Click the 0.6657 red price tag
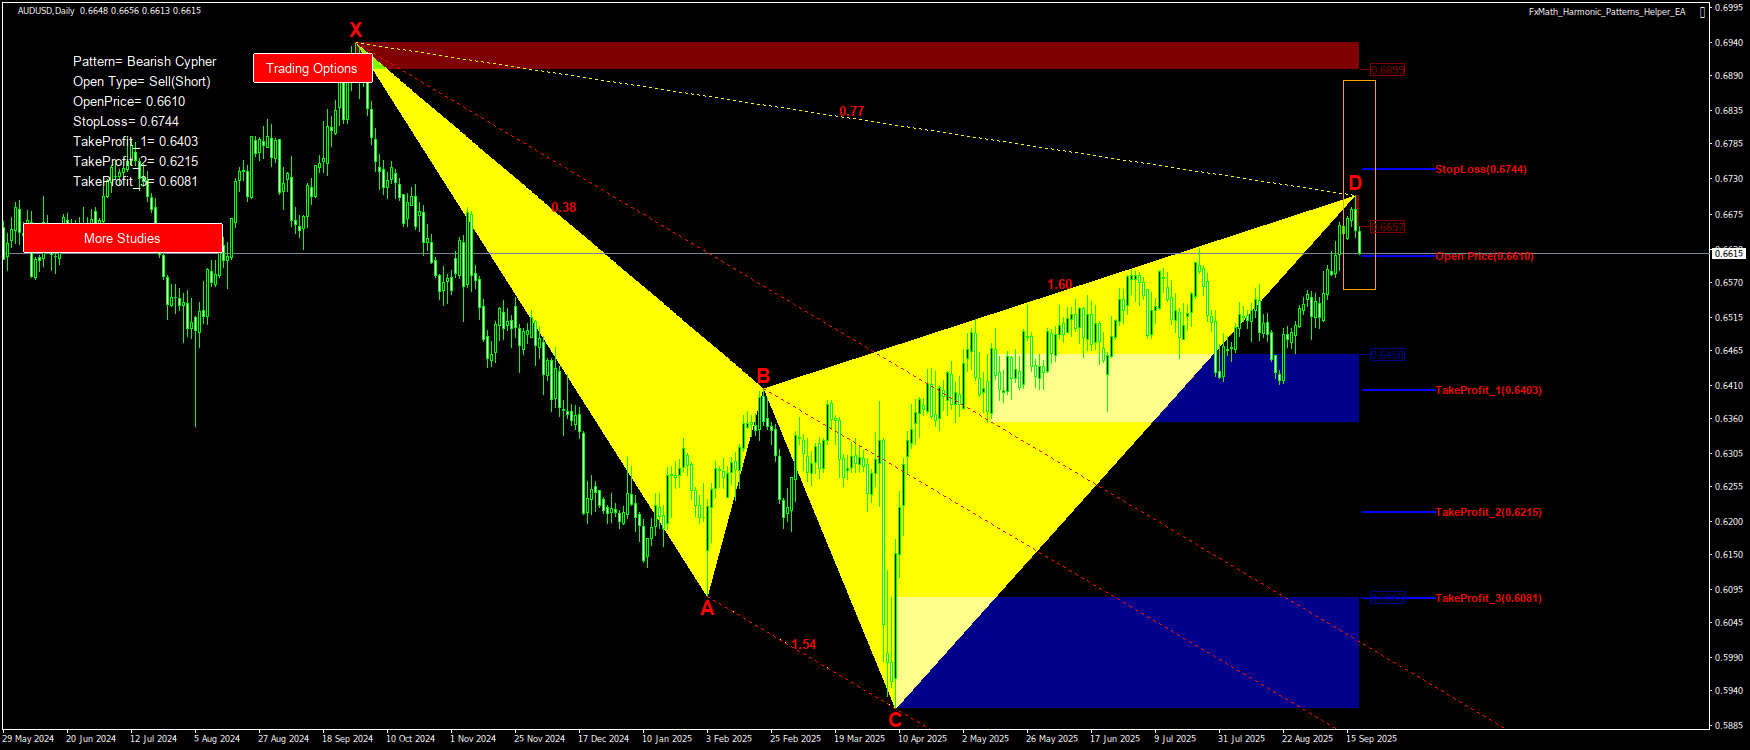 tap(1387, 227)
